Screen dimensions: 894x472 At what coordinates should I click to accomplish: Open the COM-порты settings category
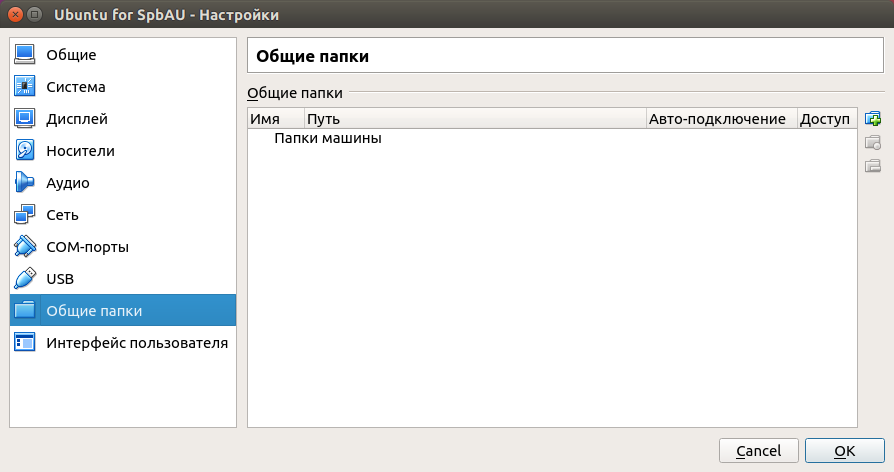pos(87,247)
